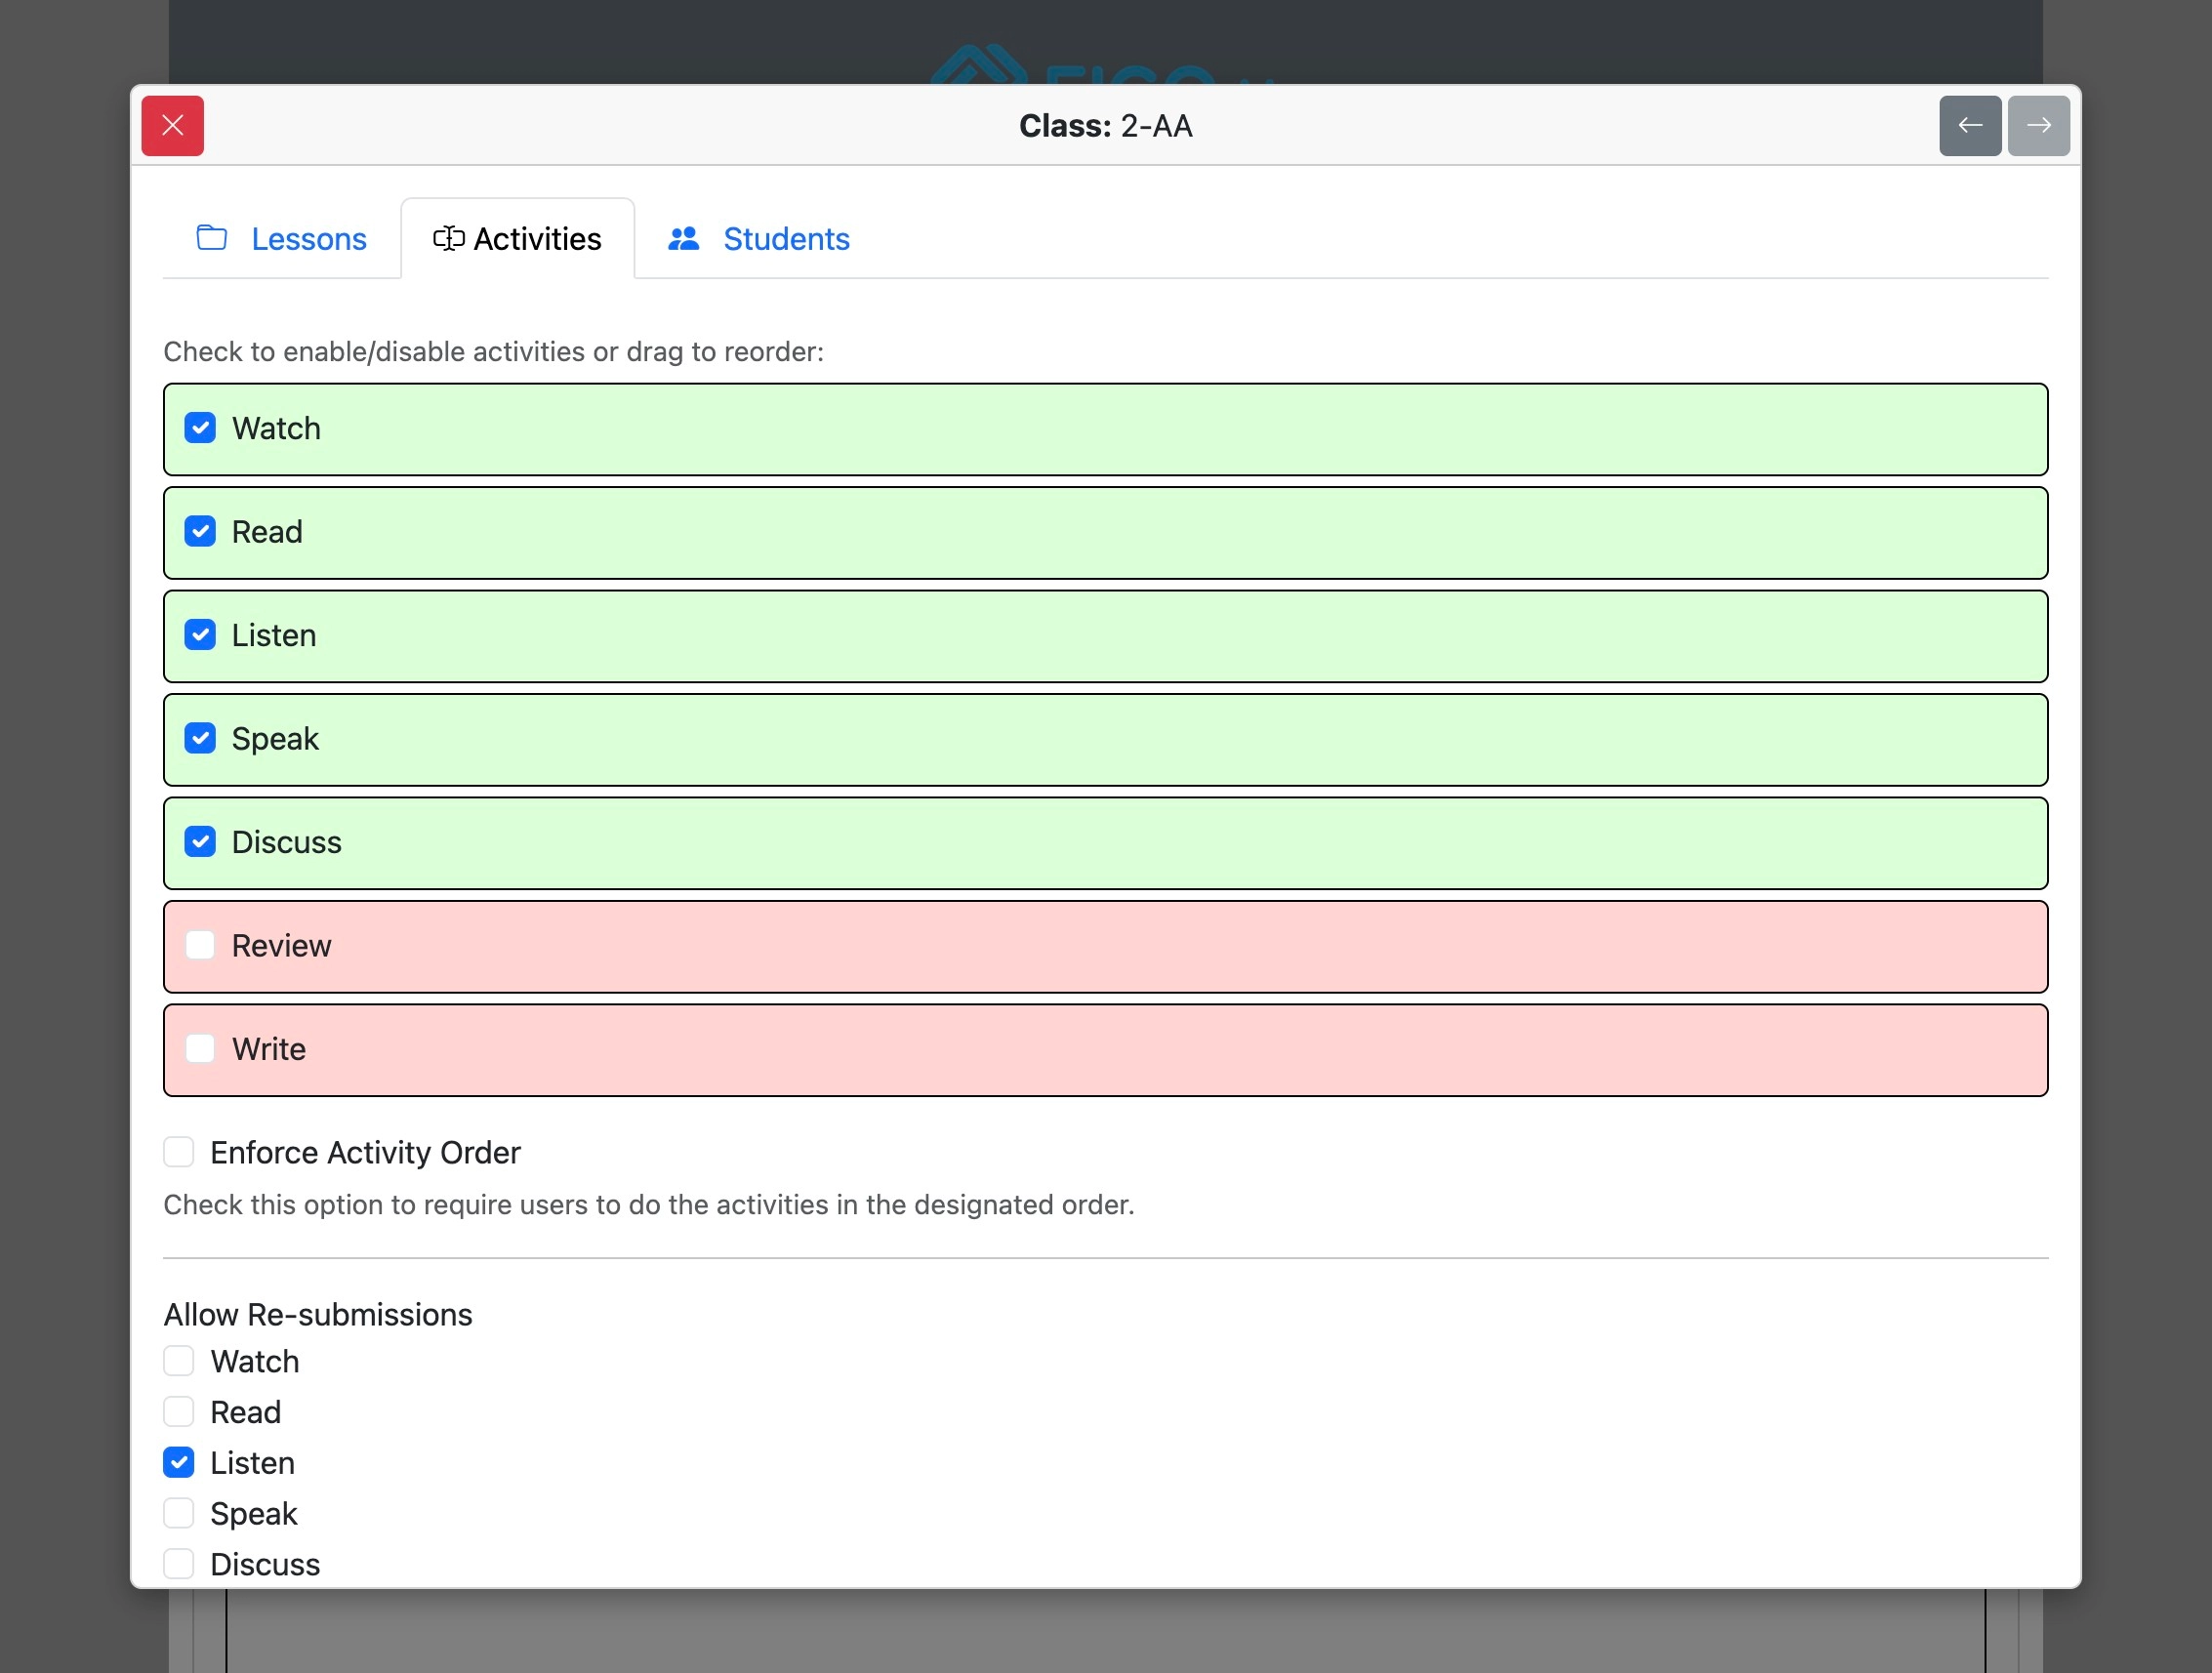Close the class dialog with red X
The width and height of the screenshot is (2212, 1673).
pos(172,126)
